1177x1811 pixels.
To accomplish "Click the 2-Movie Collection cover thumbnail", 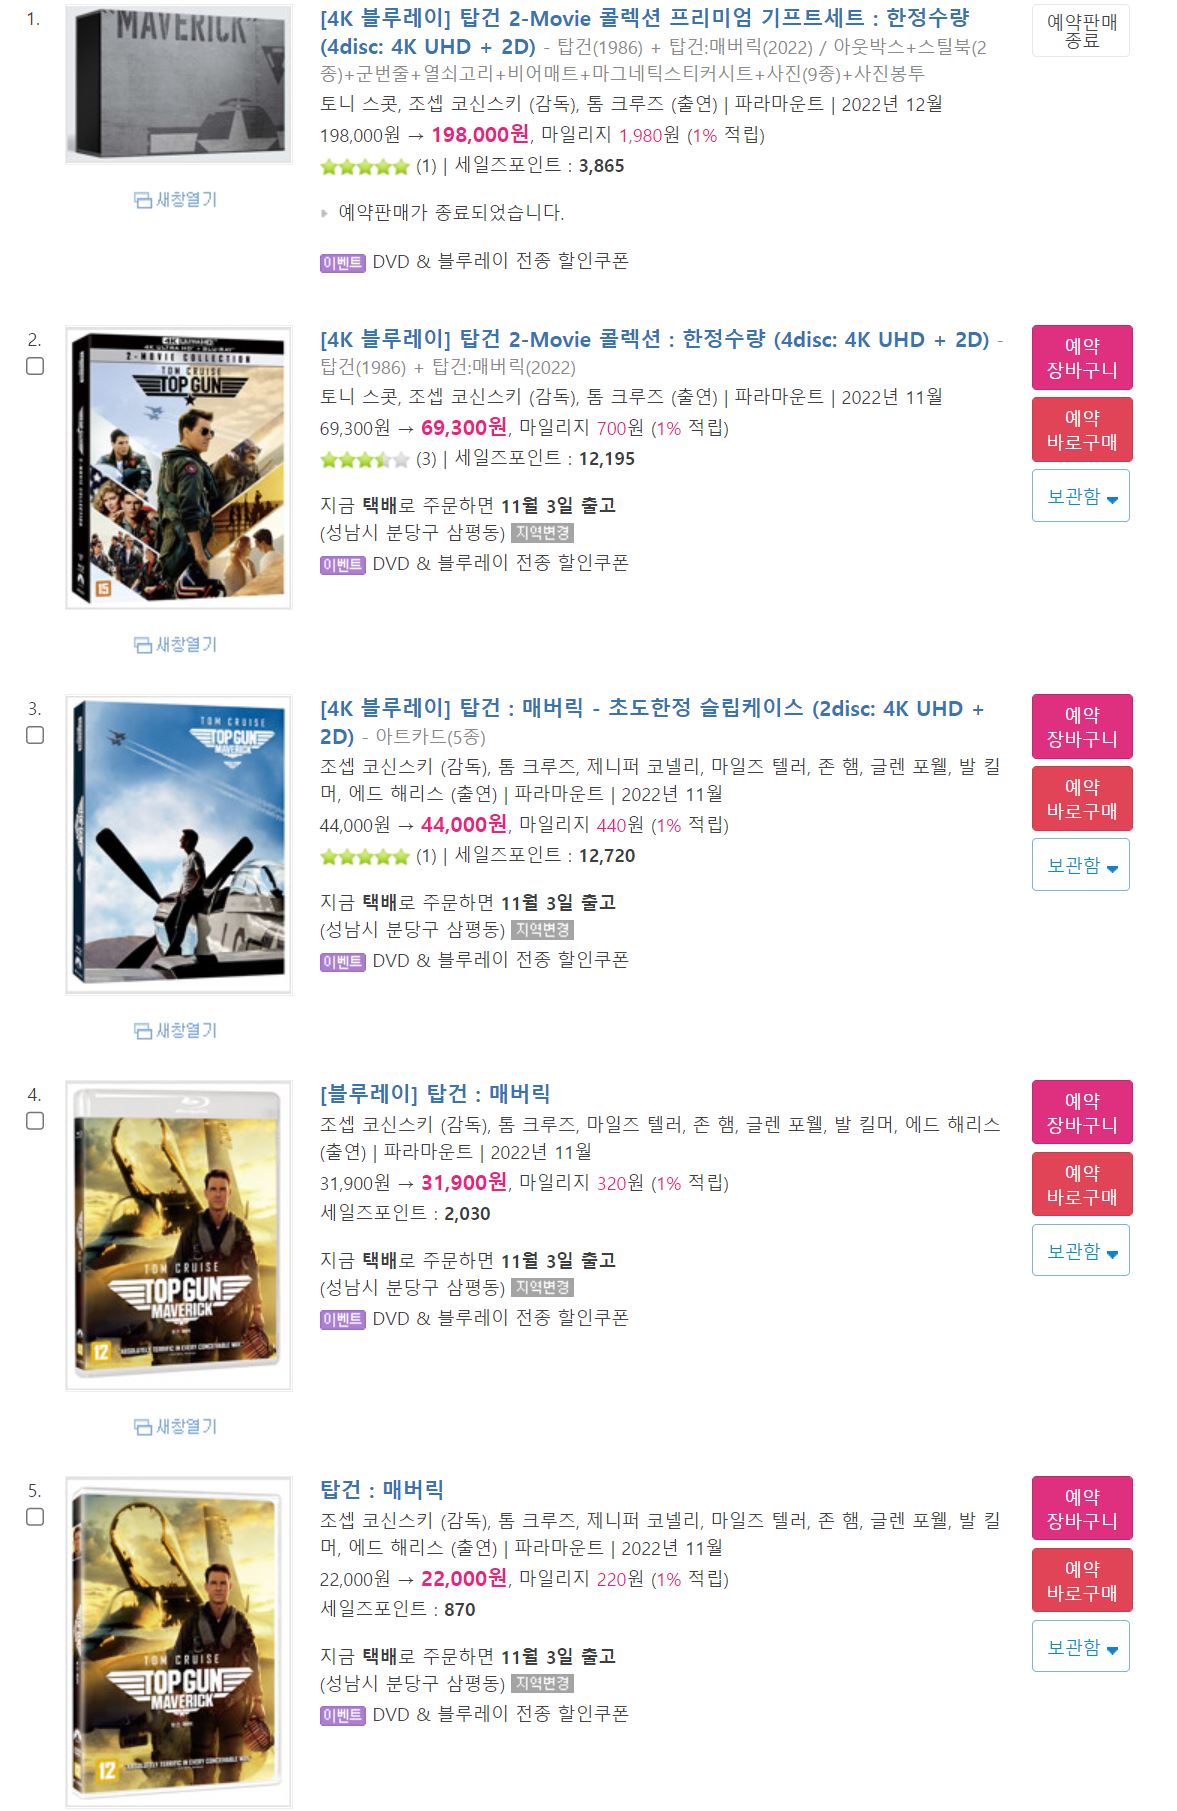I will (x=179, y=467).
